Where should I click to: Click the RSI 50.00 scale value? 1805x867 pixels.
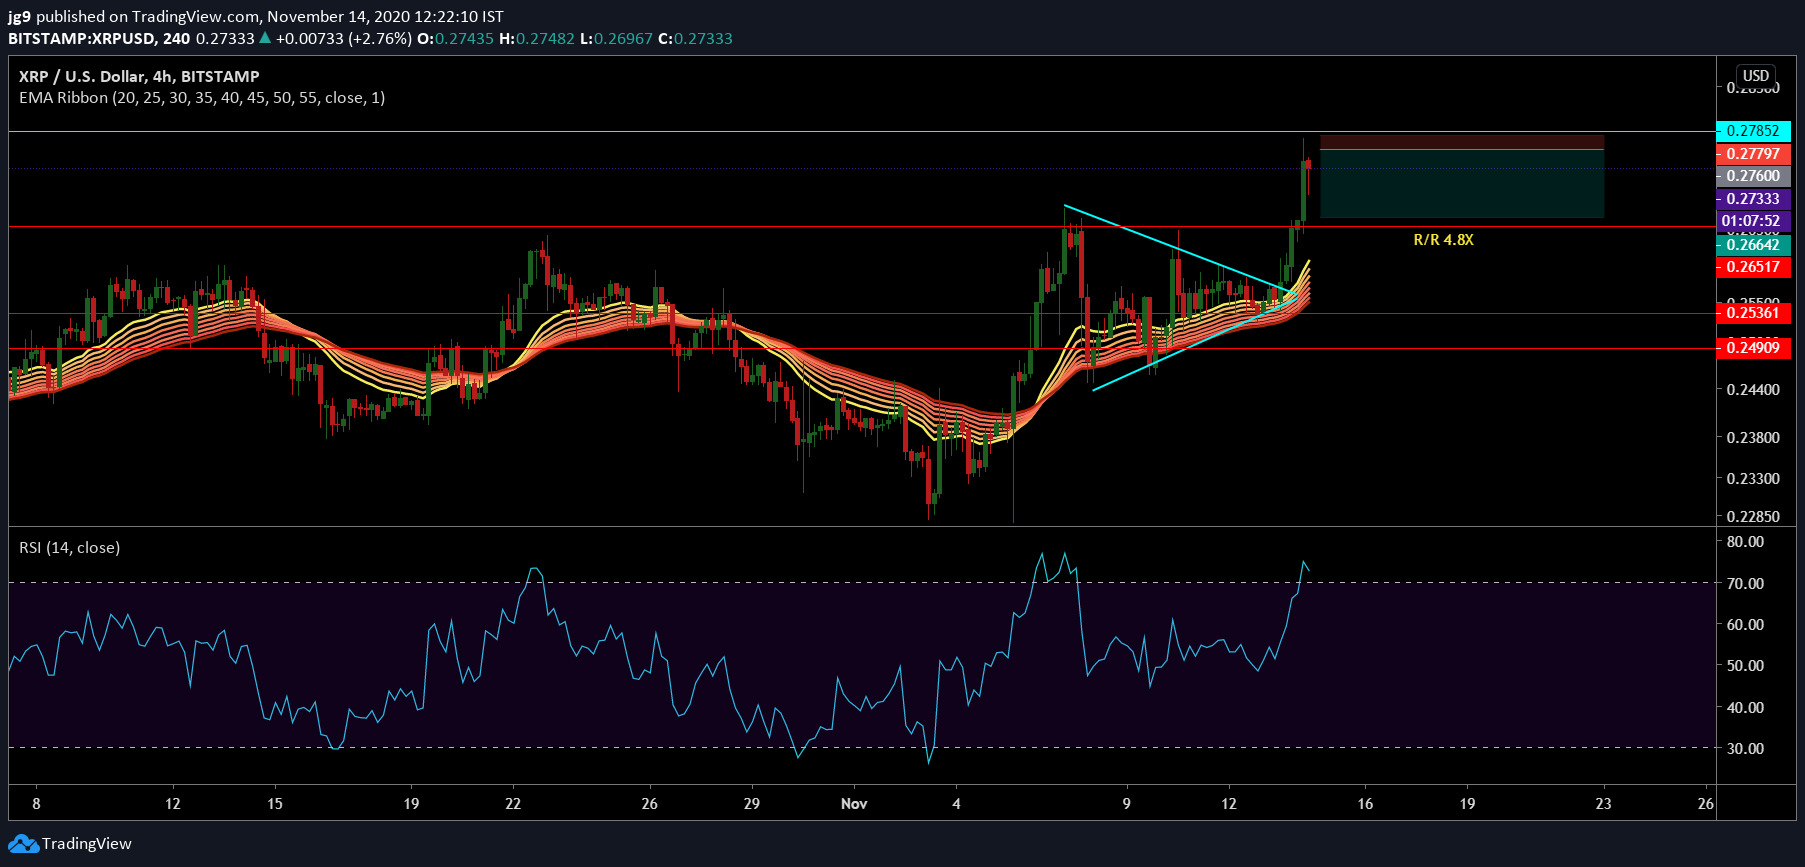tap(1745, 666)
